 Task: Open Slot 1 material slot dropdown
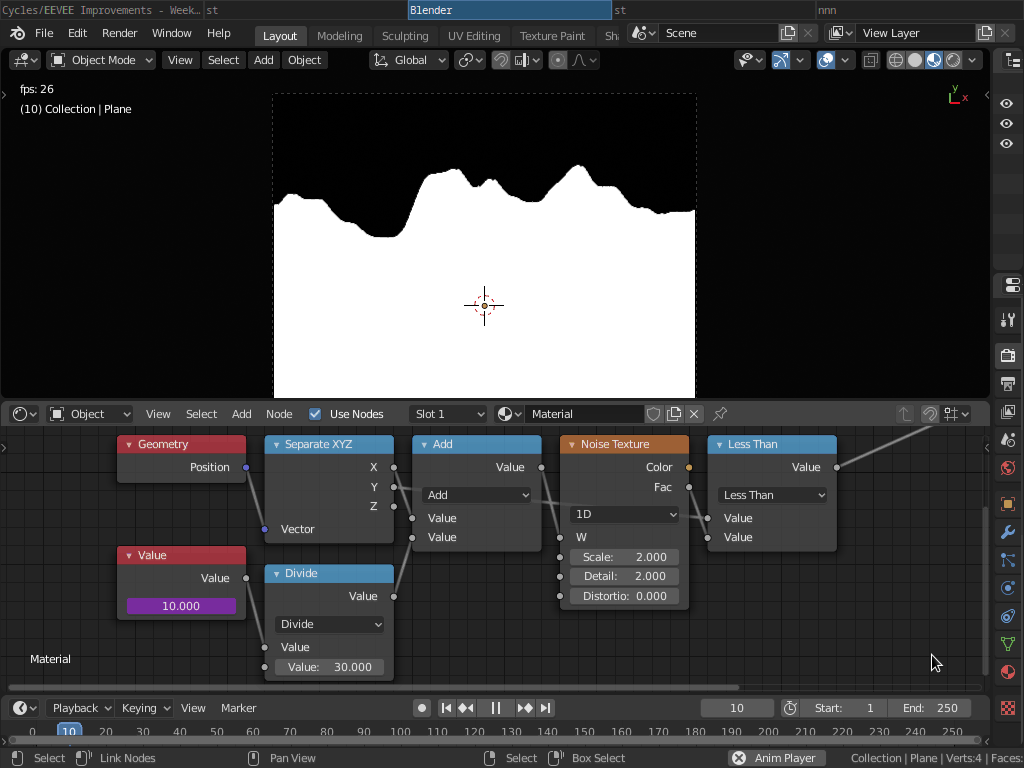pos(449,414)
